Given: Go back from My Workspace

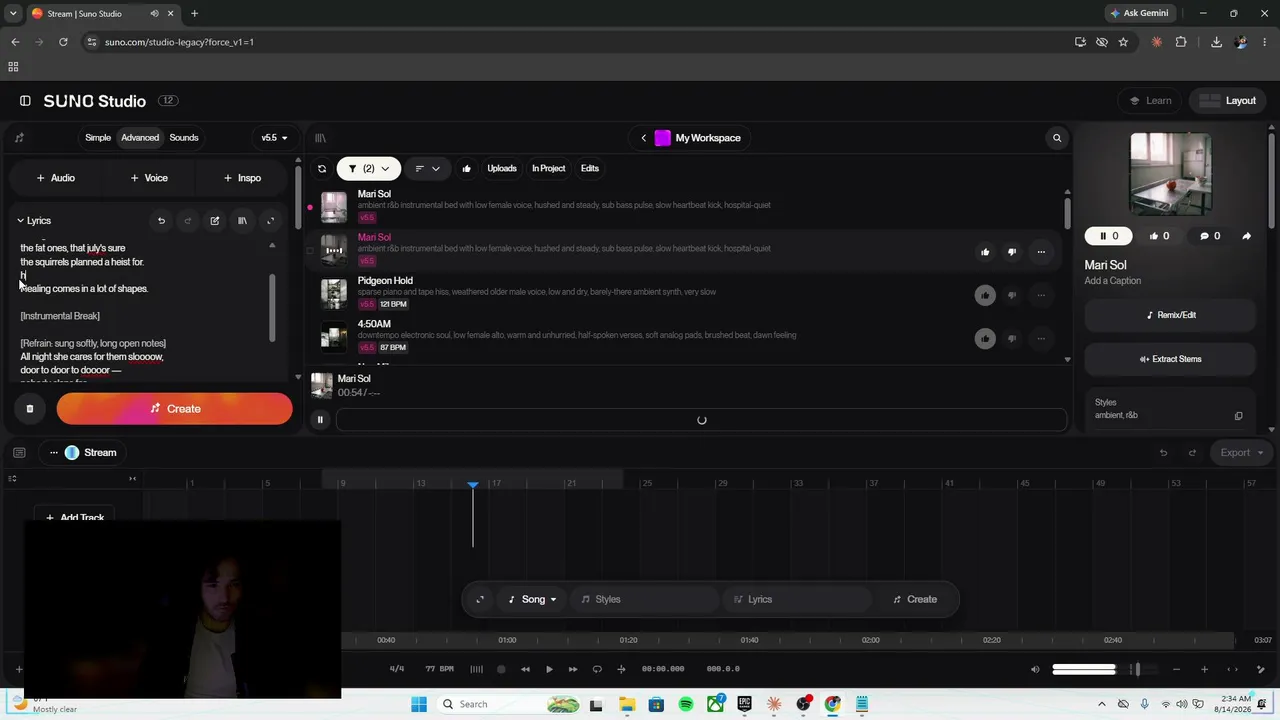Looking at the screenshot, I should point(644,138).
